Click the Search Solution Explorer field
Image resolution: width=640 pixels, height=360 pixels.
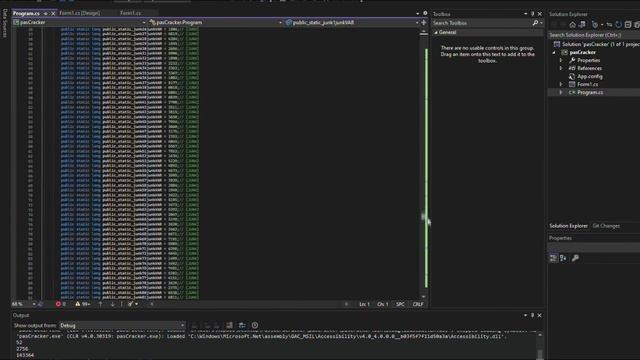tap(594, 35)
